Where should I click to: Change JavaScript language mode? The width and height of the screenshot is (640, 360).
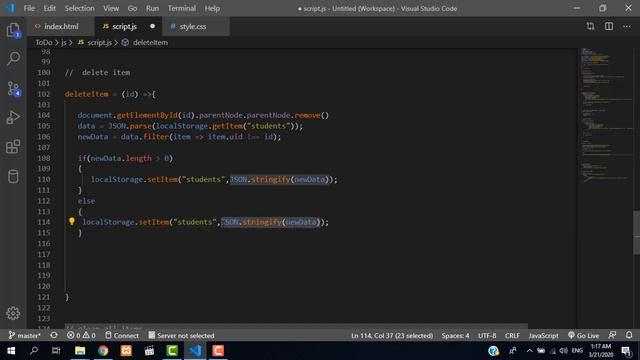point(543,336)
